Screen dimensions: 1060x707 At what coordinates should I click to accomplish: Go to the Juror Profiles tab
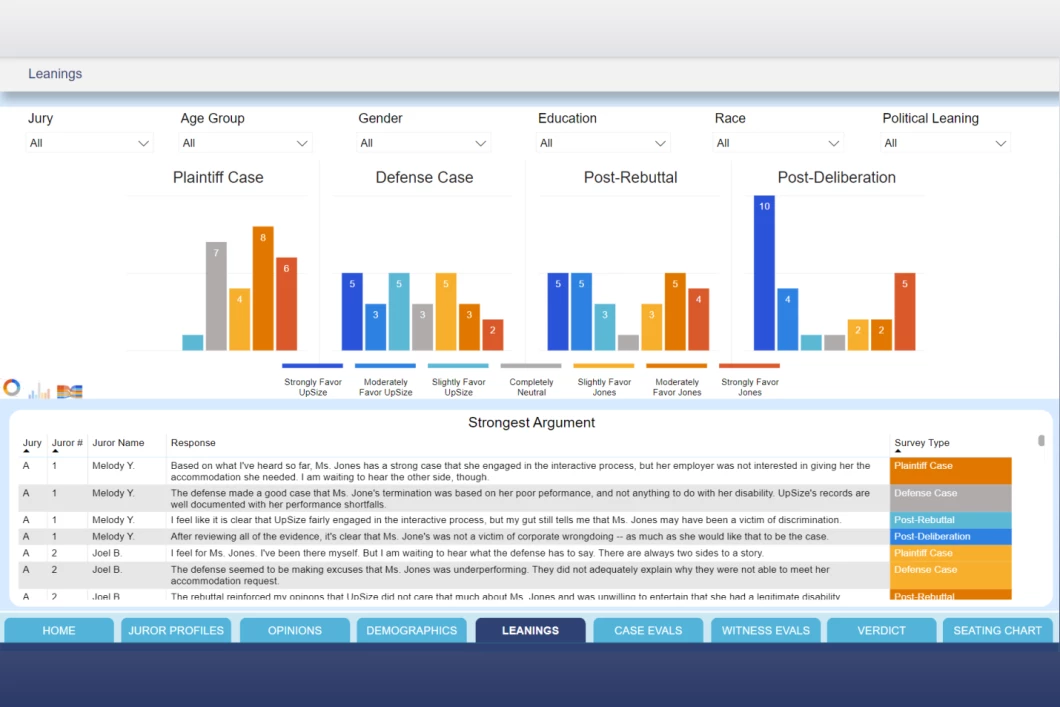[x=176, y=630]
